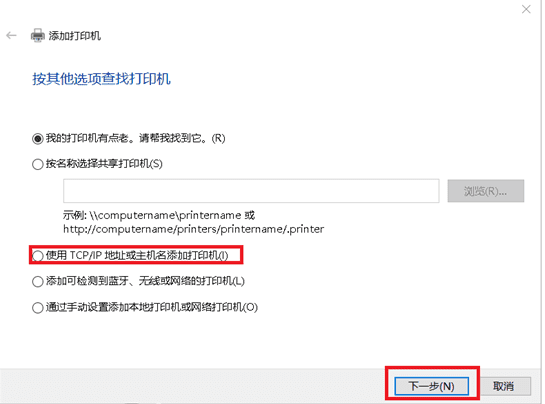The height and width of the screenshot is (404, 545).
Task: Click the 取消 cancel button
Action: click(x=504, y=386)
